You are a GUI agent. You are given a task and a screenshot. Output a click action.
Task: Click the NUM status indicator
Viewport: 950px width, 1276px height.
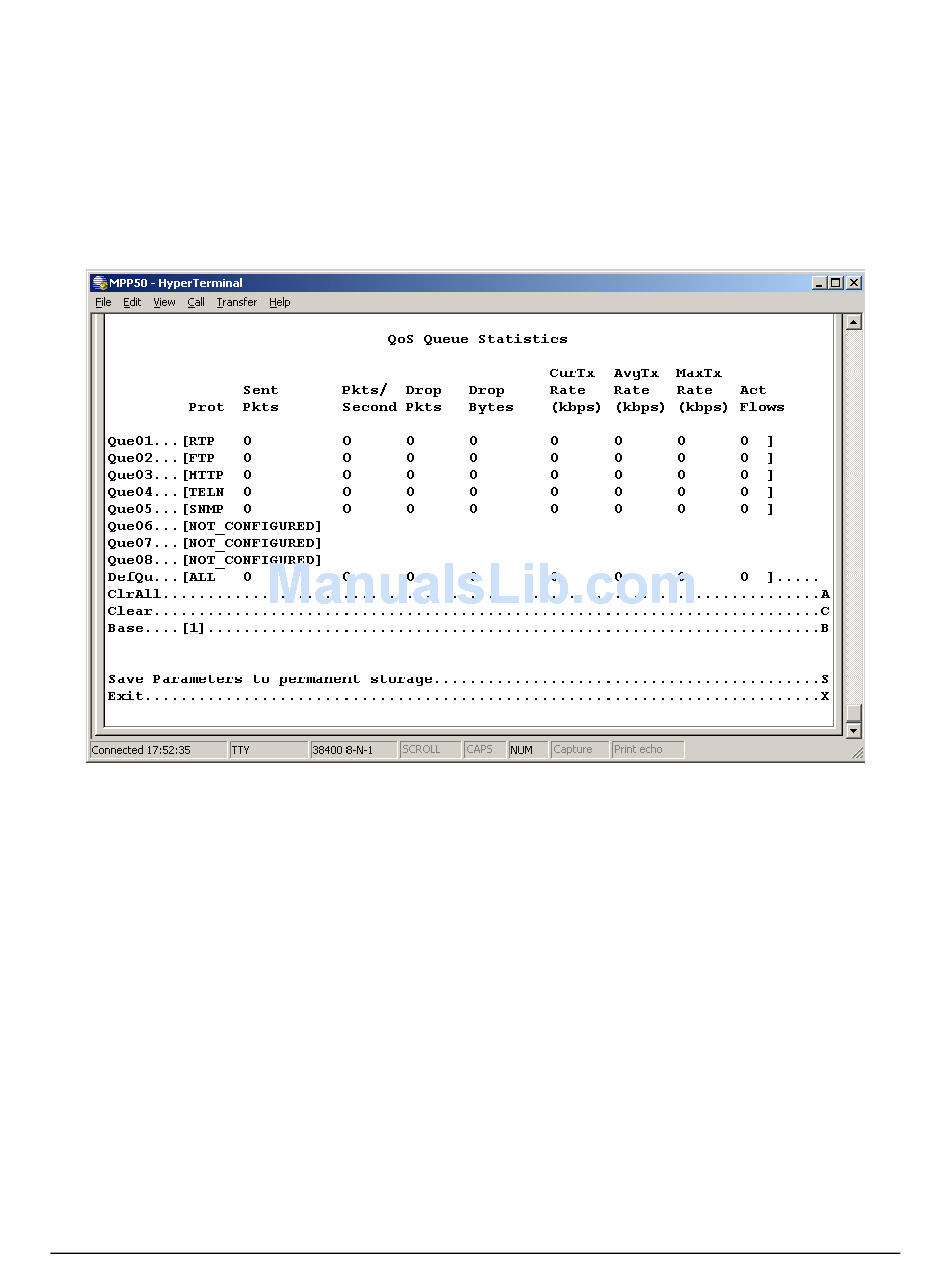[x=528, y=750]
